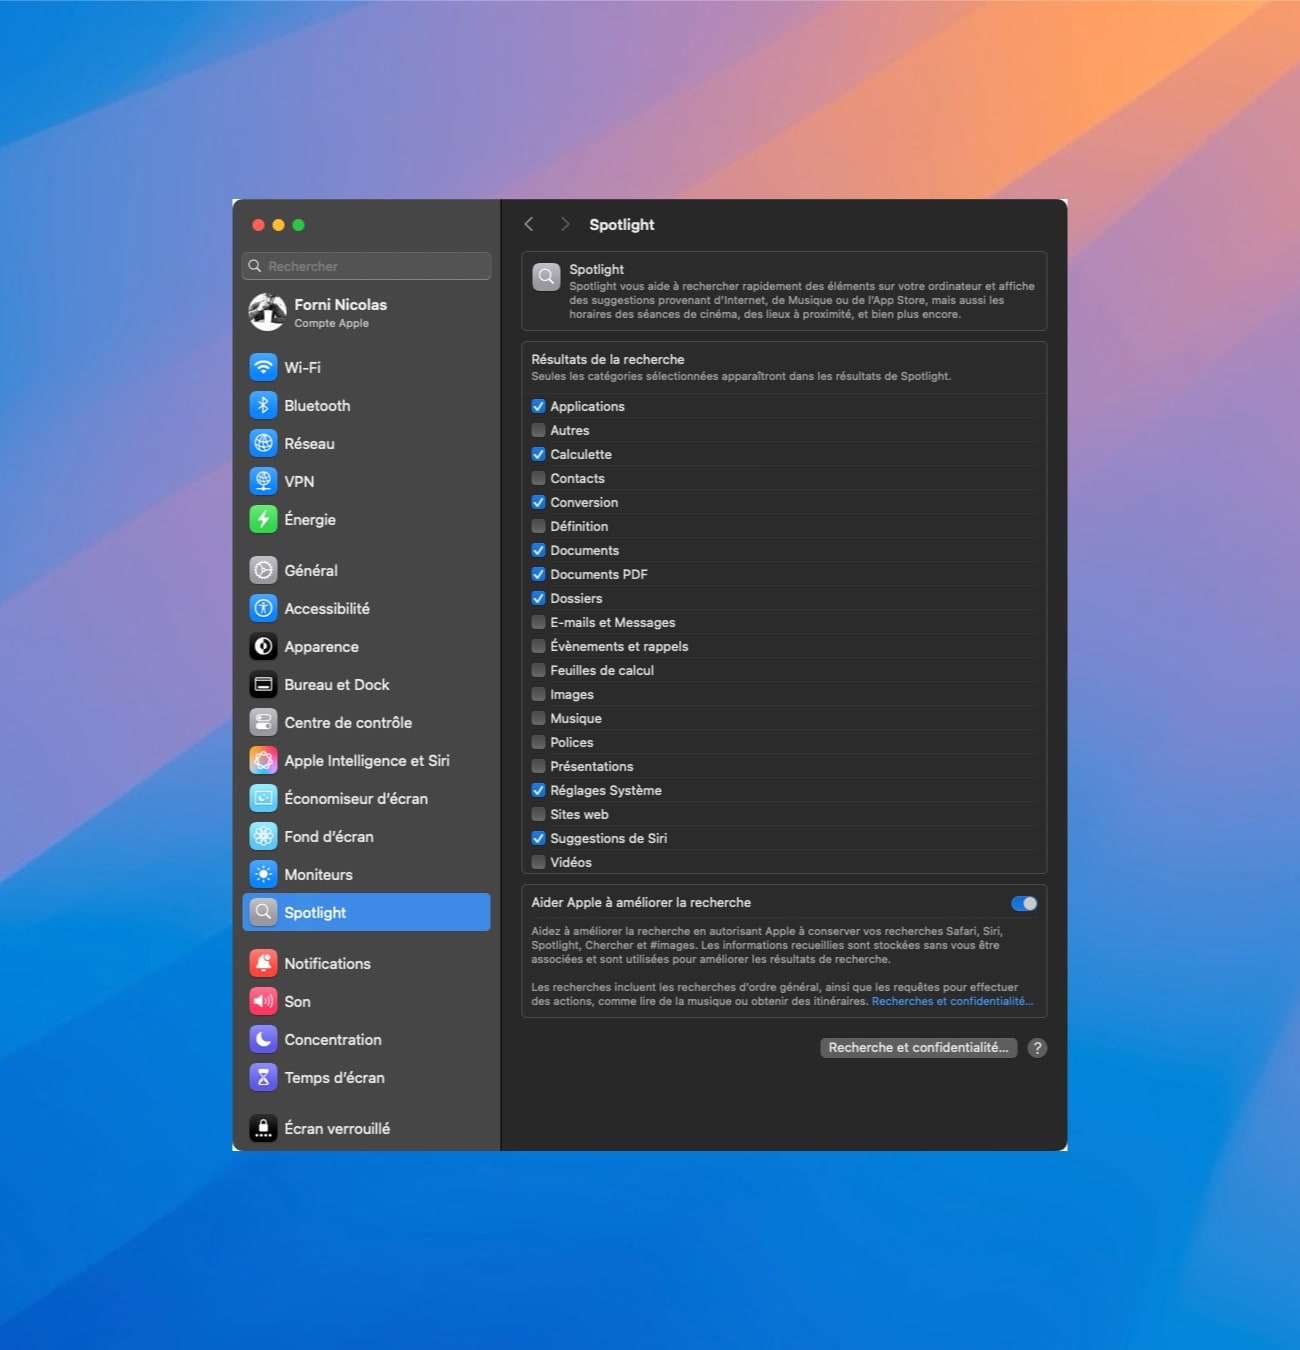Open the Recherches et confidentialité link
The width and height of the screenshot is (1300, 1350).
(951, 1001)
